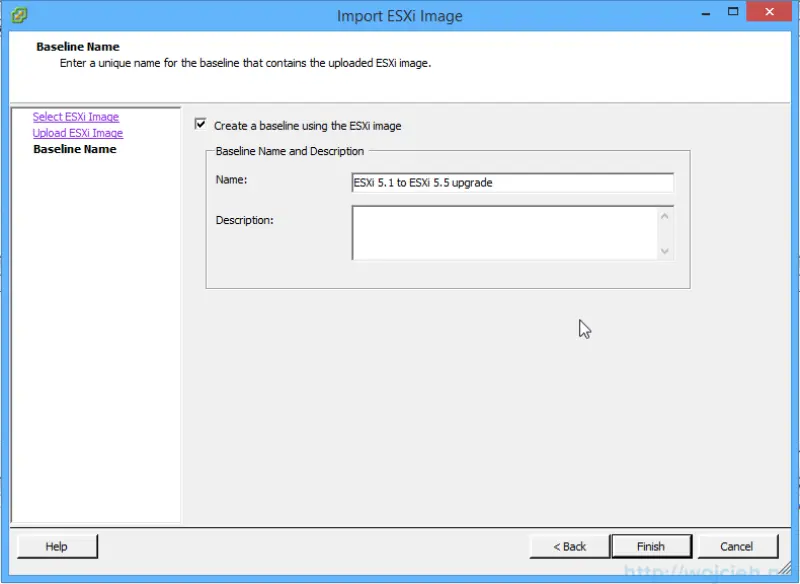Image resolution: width=800 pixels, height=584 pixels.
Task: Disable 'Create a baseline using the ESXi image'
Action: 201,125
